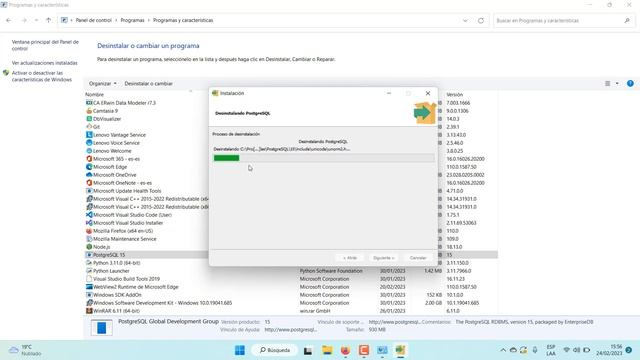Viewport: 640px width, 360px height.
Task: Click the Microsoft 365 es-es icon
Action: (89, 159)
